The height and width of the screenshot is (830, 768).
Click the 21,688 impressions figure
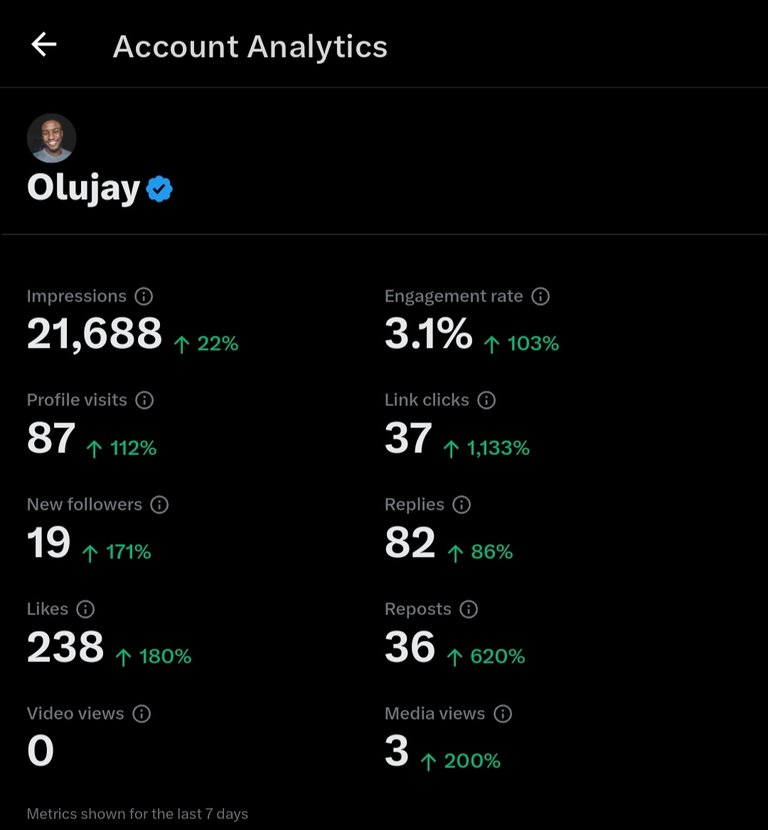tap(94, 333)
